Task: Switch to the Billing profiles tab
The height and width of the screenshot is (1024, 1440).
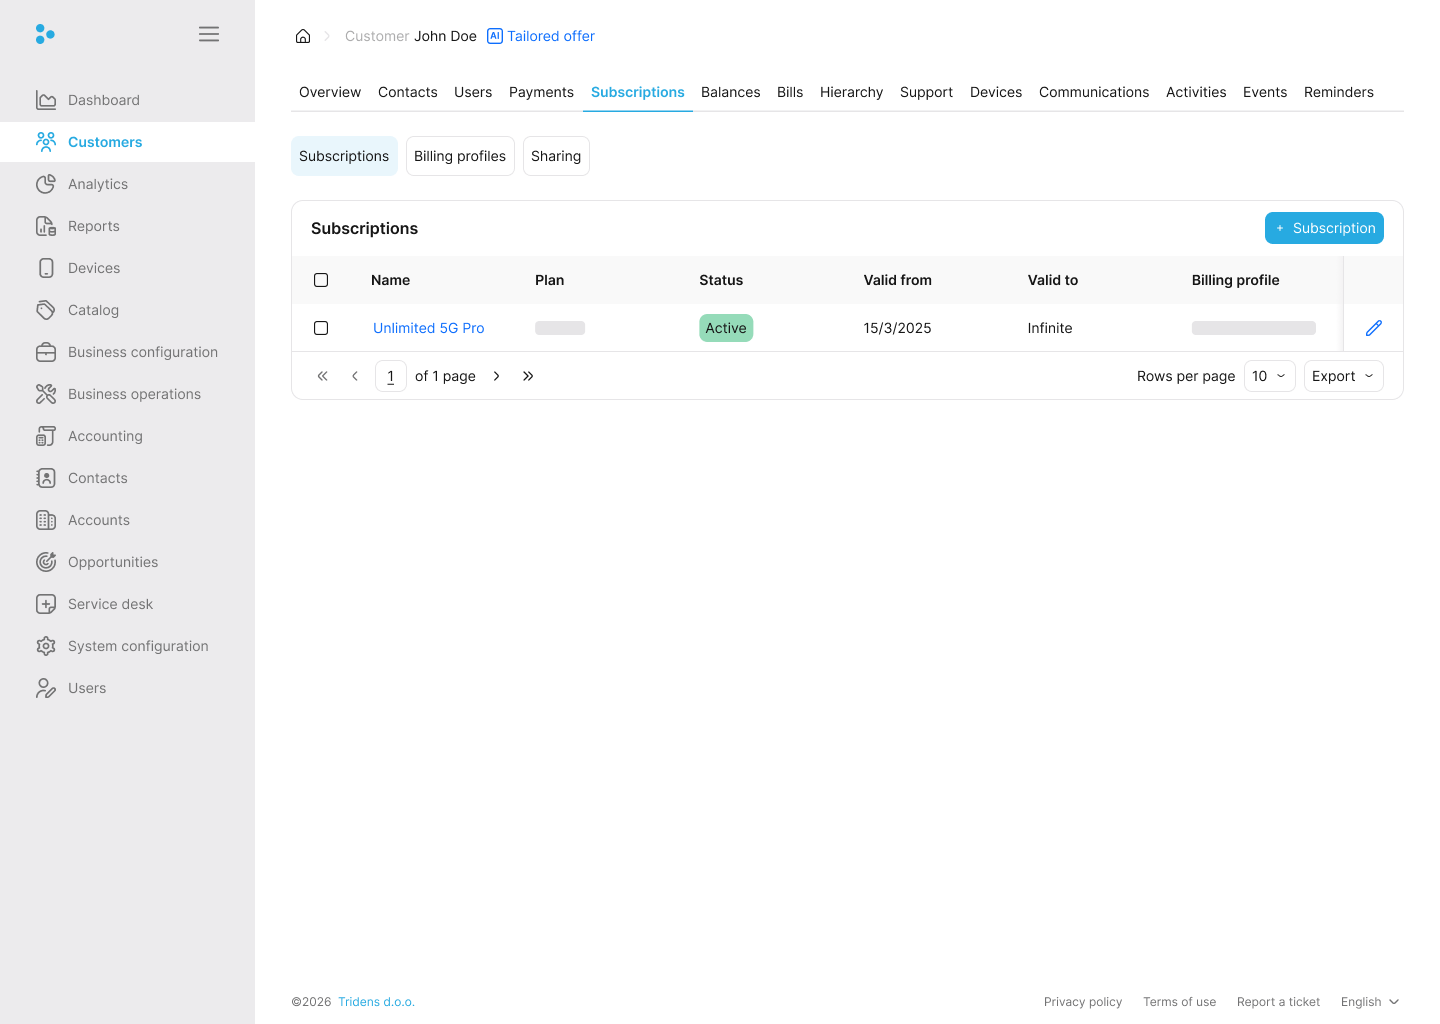Action: (x=460, y=156)
